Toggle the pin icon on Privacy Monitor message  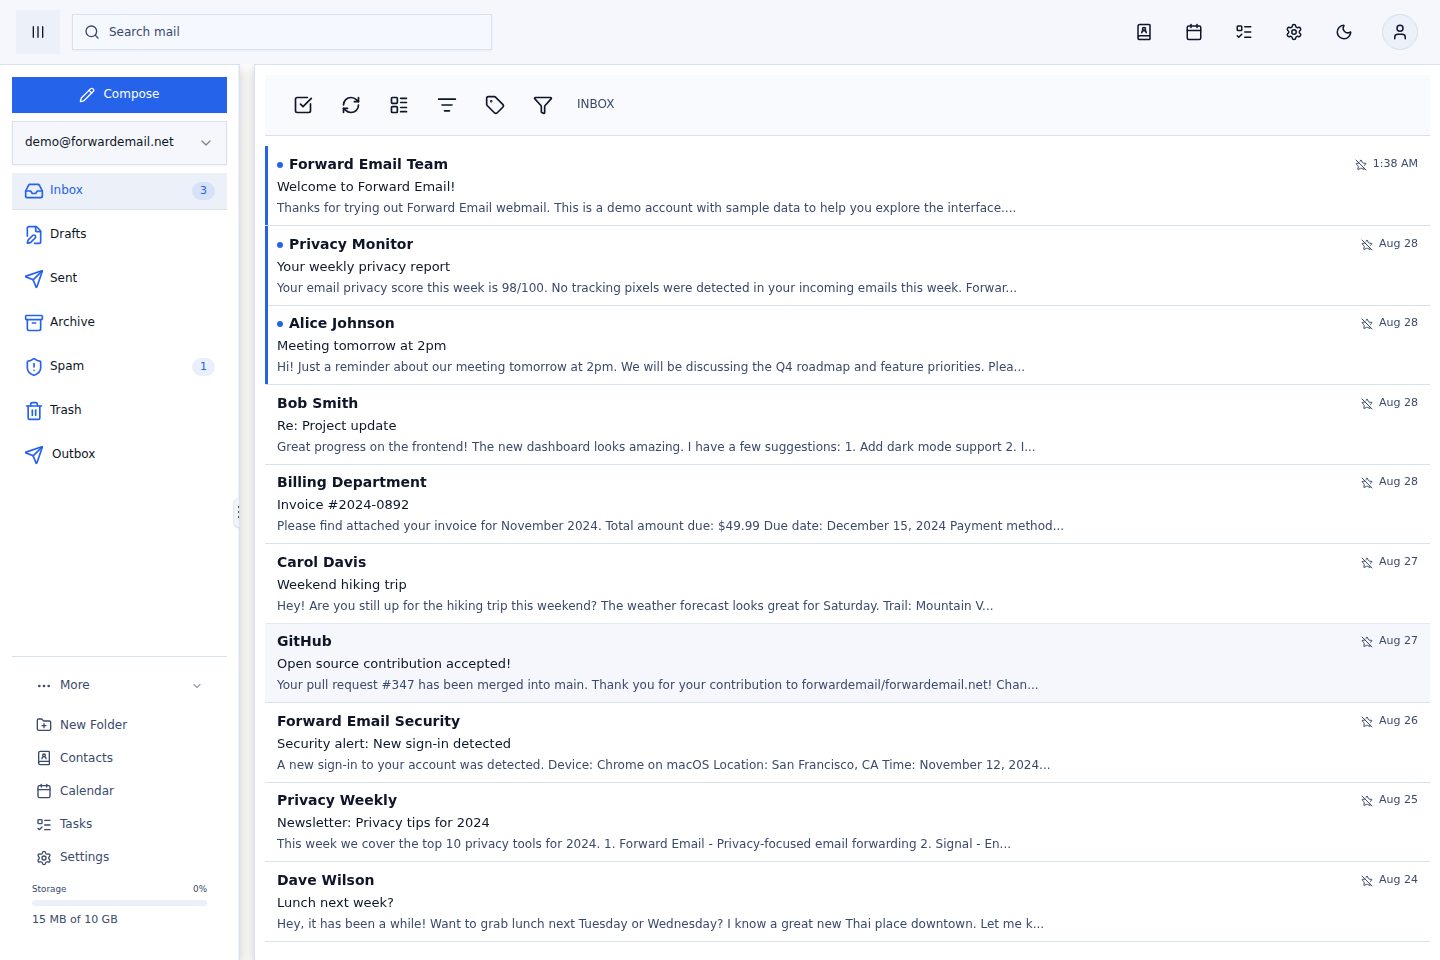(1367, 245)
